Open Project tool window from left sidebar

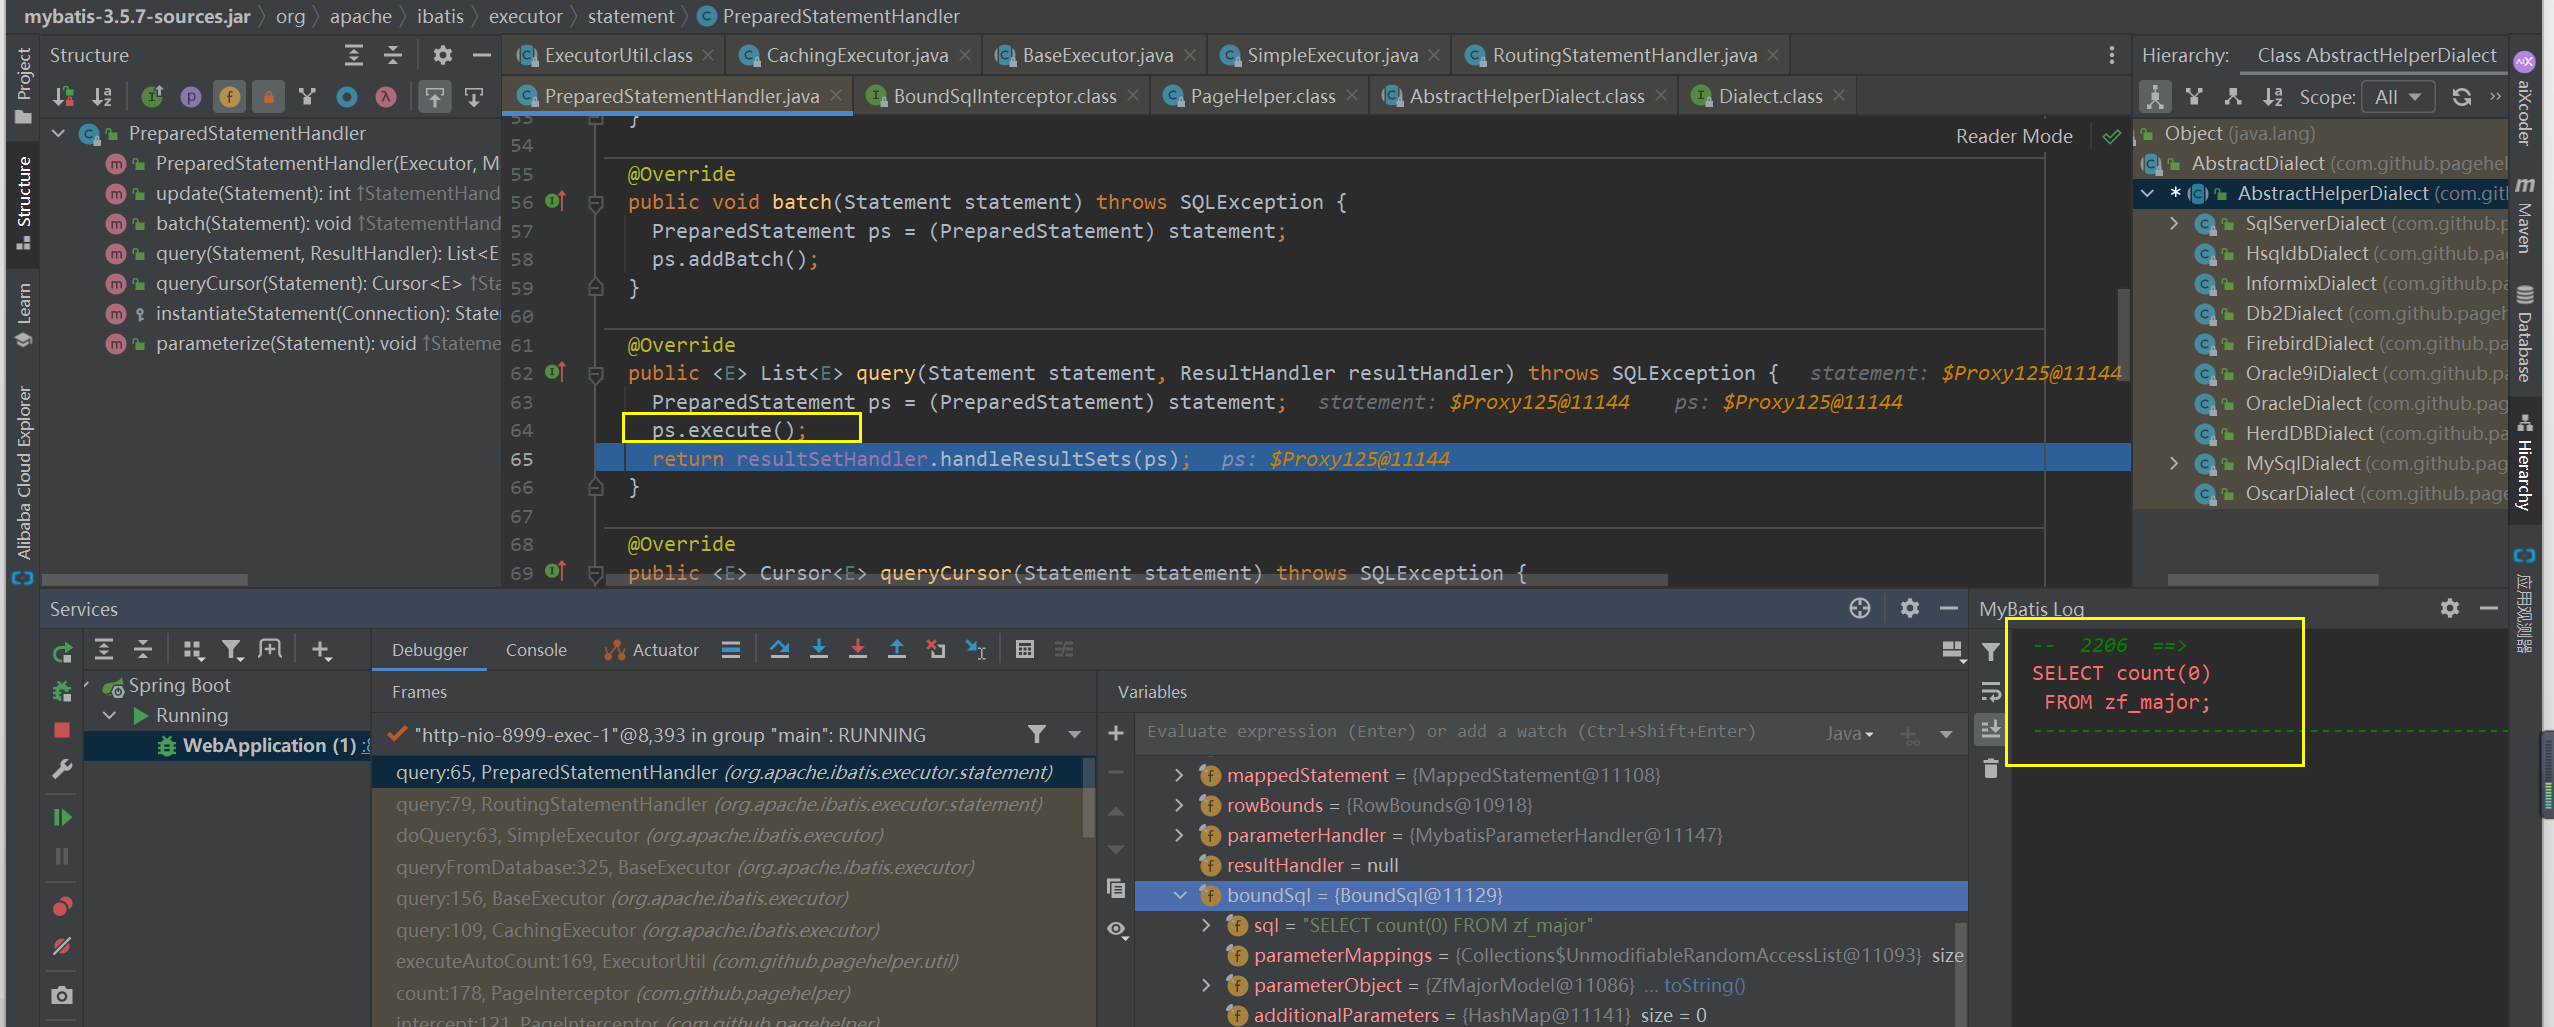pyautogui.click(x=23, y=85)
